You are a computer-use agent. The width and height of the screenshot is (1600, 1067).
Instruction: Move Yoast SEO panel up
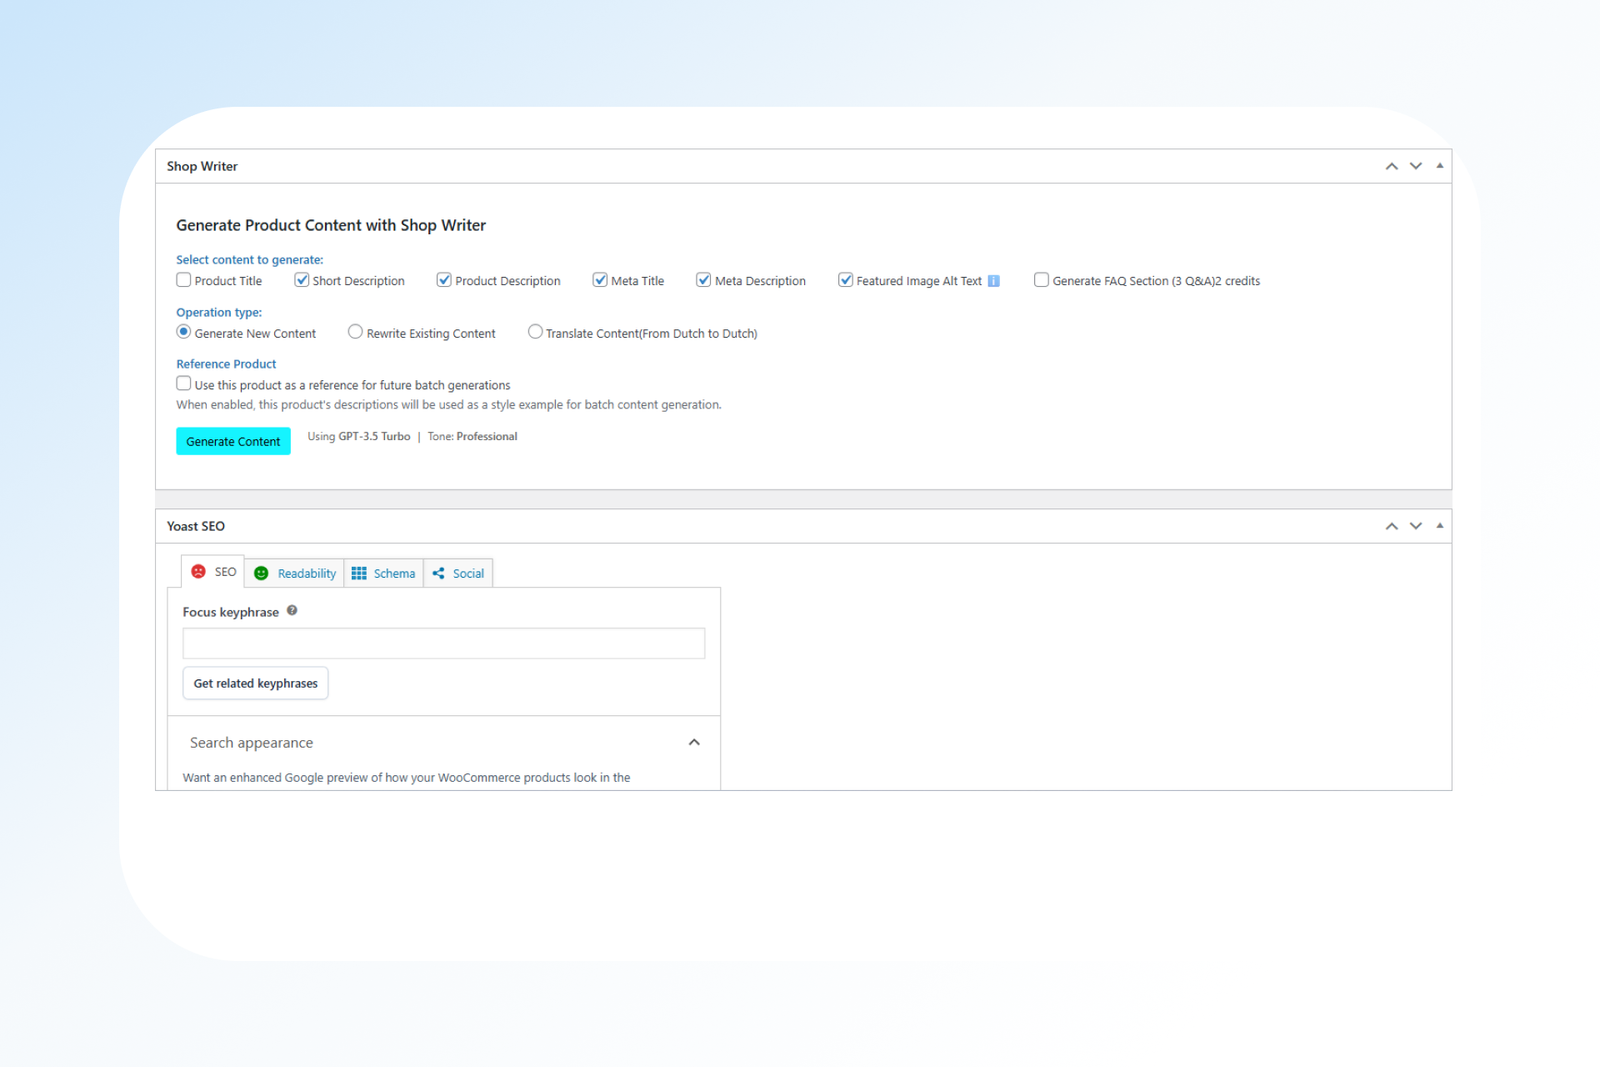[1391, 526]
